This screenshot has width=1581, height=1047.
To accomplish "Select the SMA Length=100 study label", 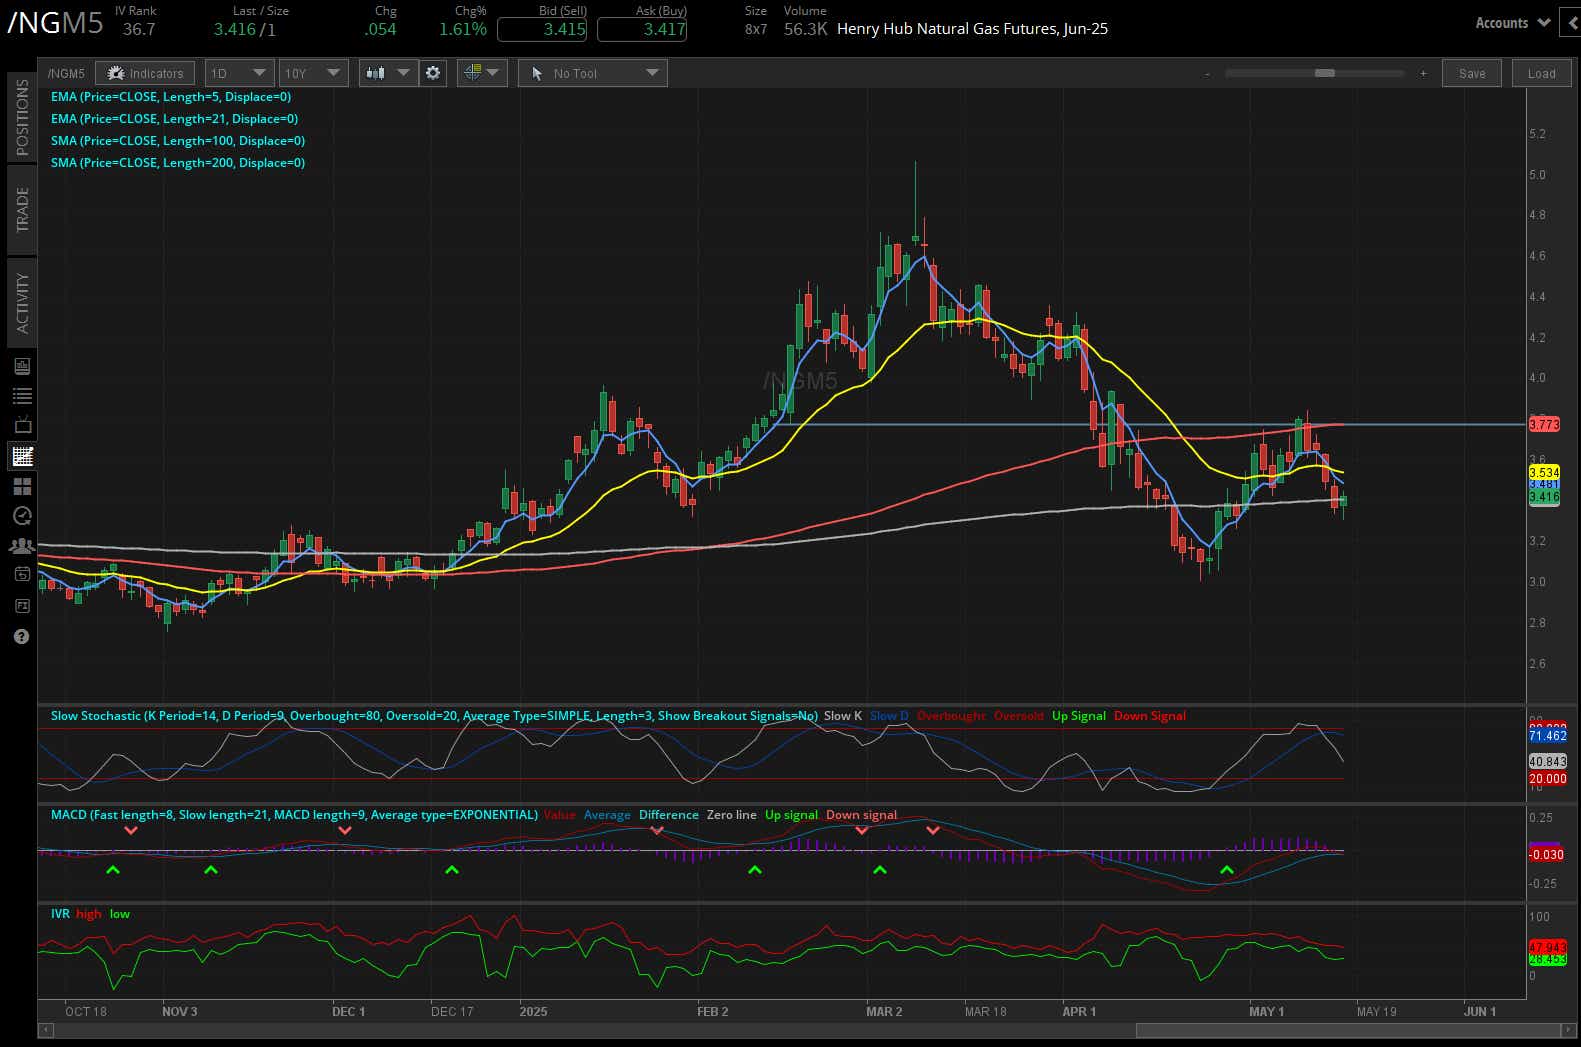I will 178,141.
